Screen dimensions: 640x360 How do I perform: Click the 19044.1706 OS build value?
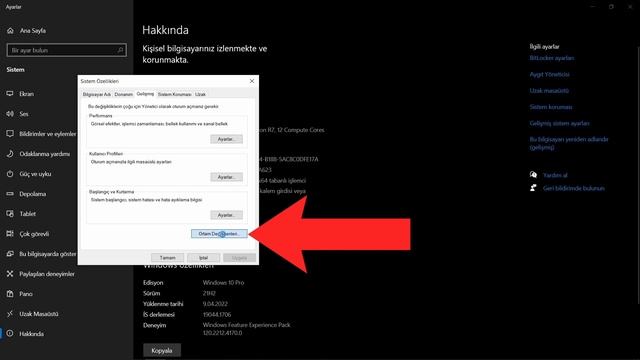point(217,314)
